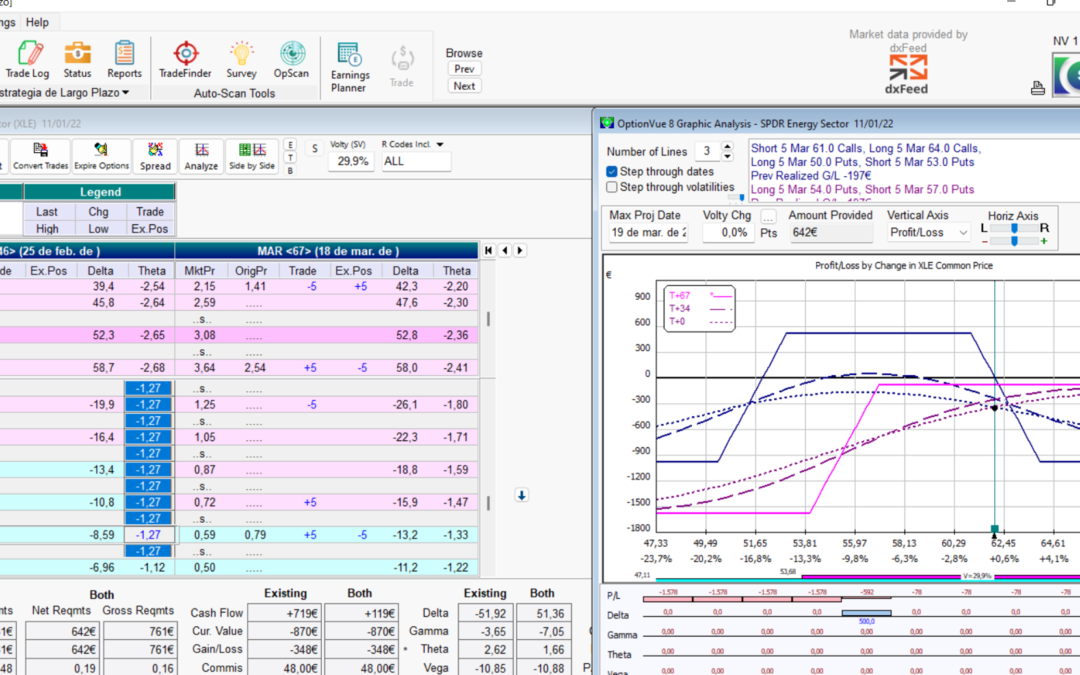Click OrigPr cell 0,79
Screen dimensions: 1080x675
[255, 535]
